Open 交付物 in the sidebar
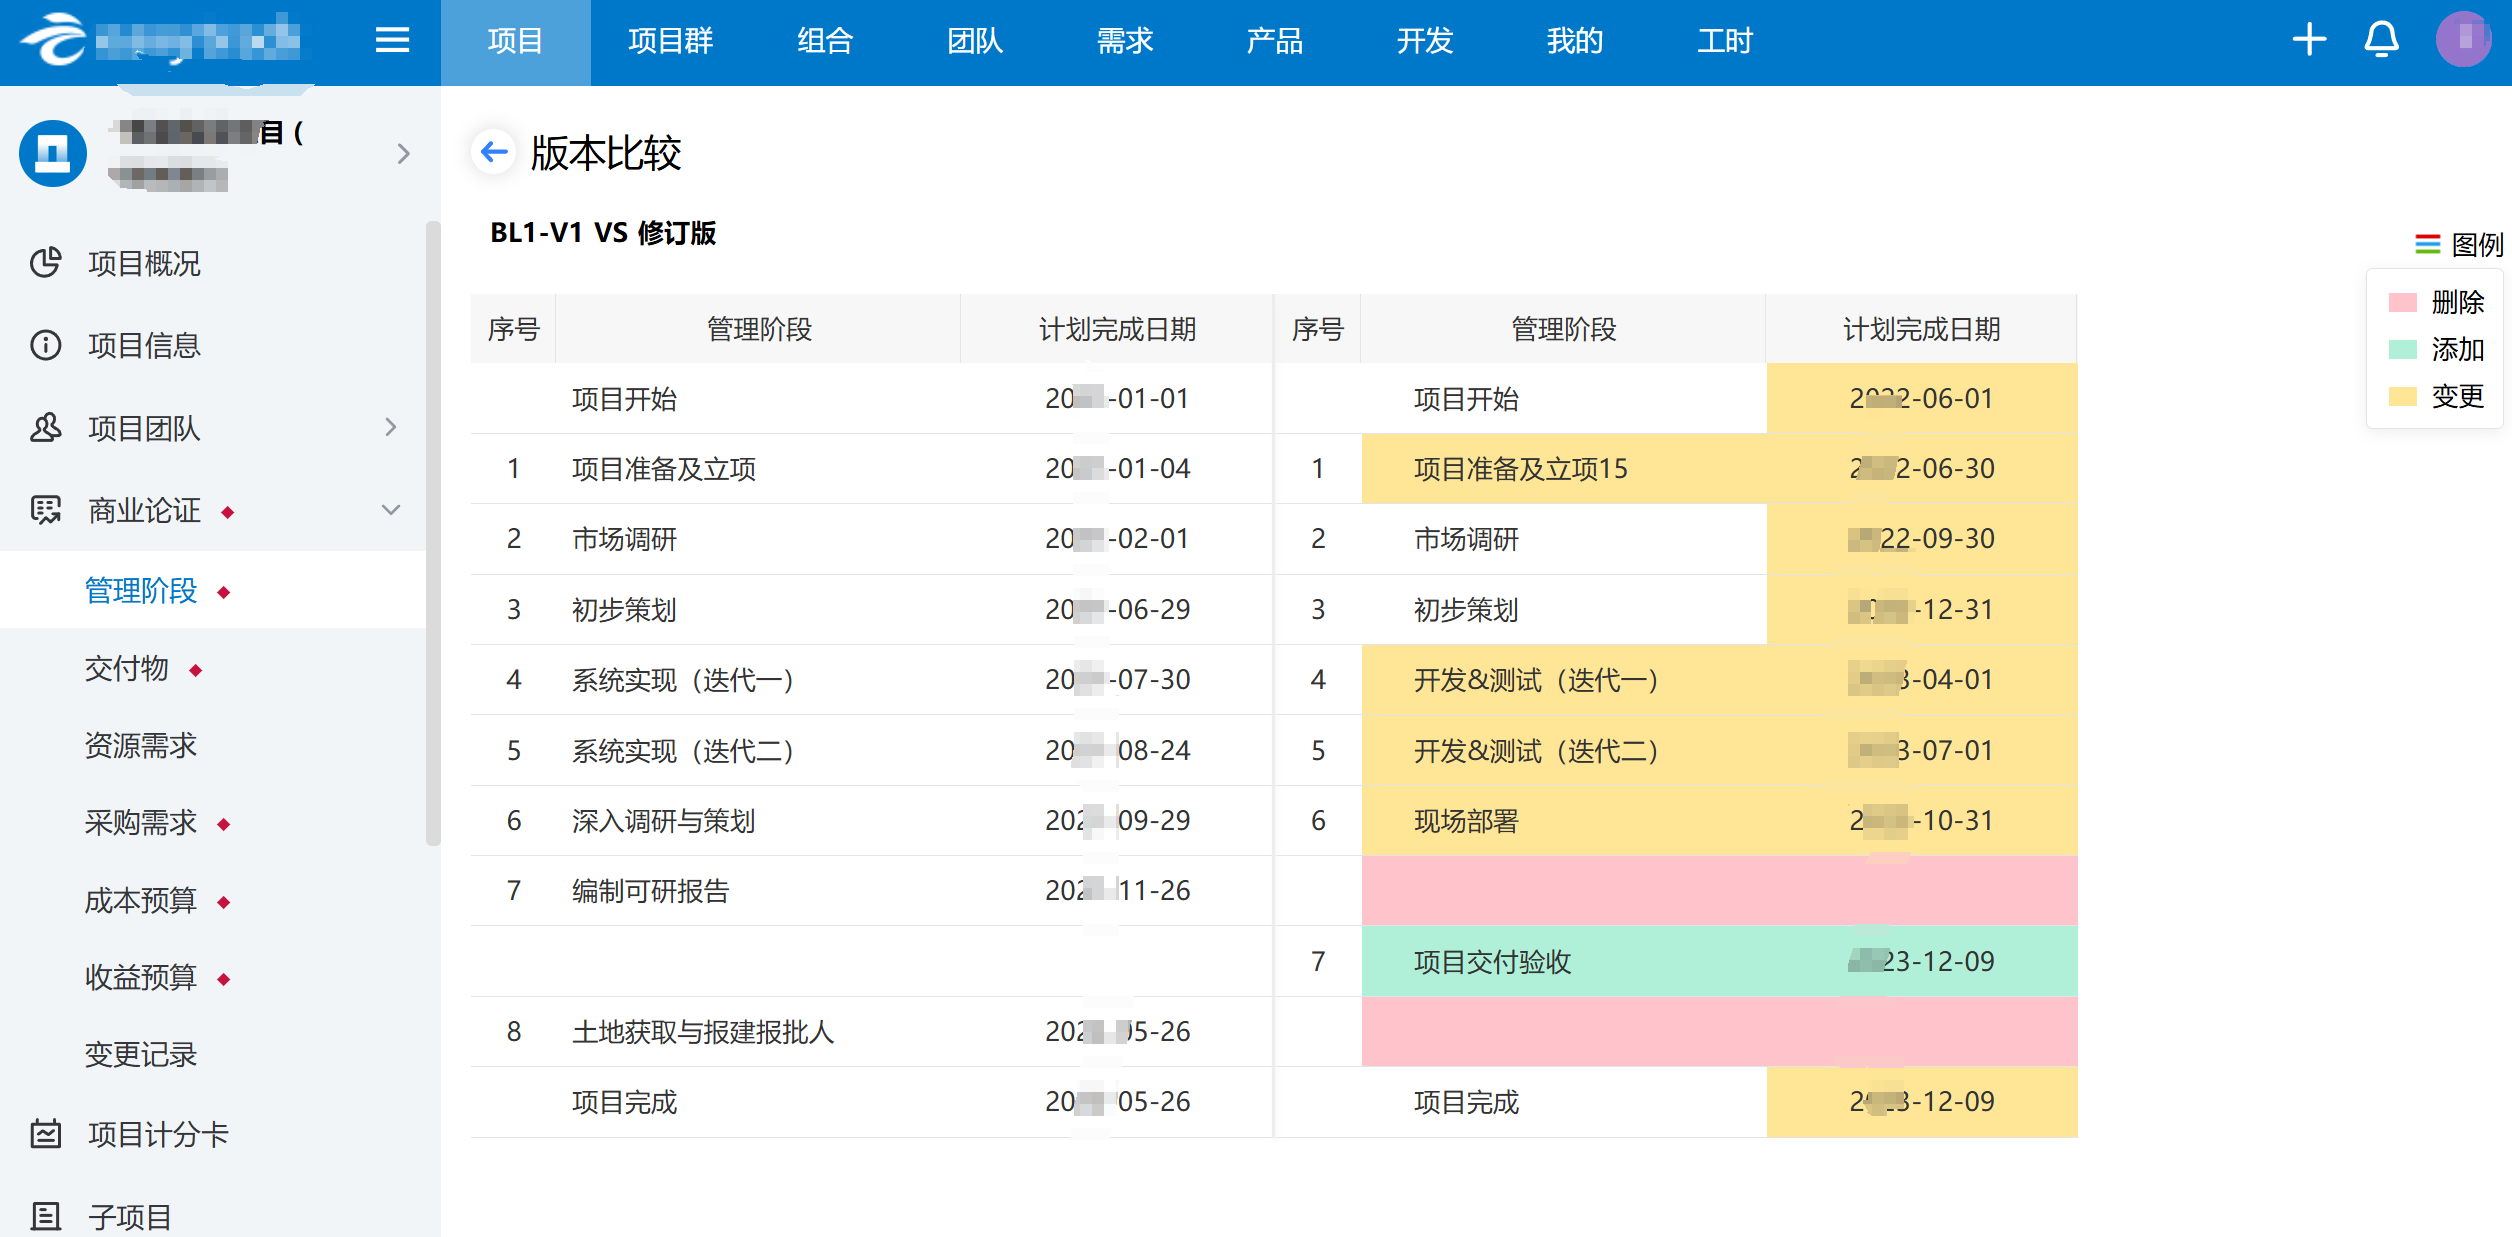The image size is (2512, 1237). (x=127, y=668)
